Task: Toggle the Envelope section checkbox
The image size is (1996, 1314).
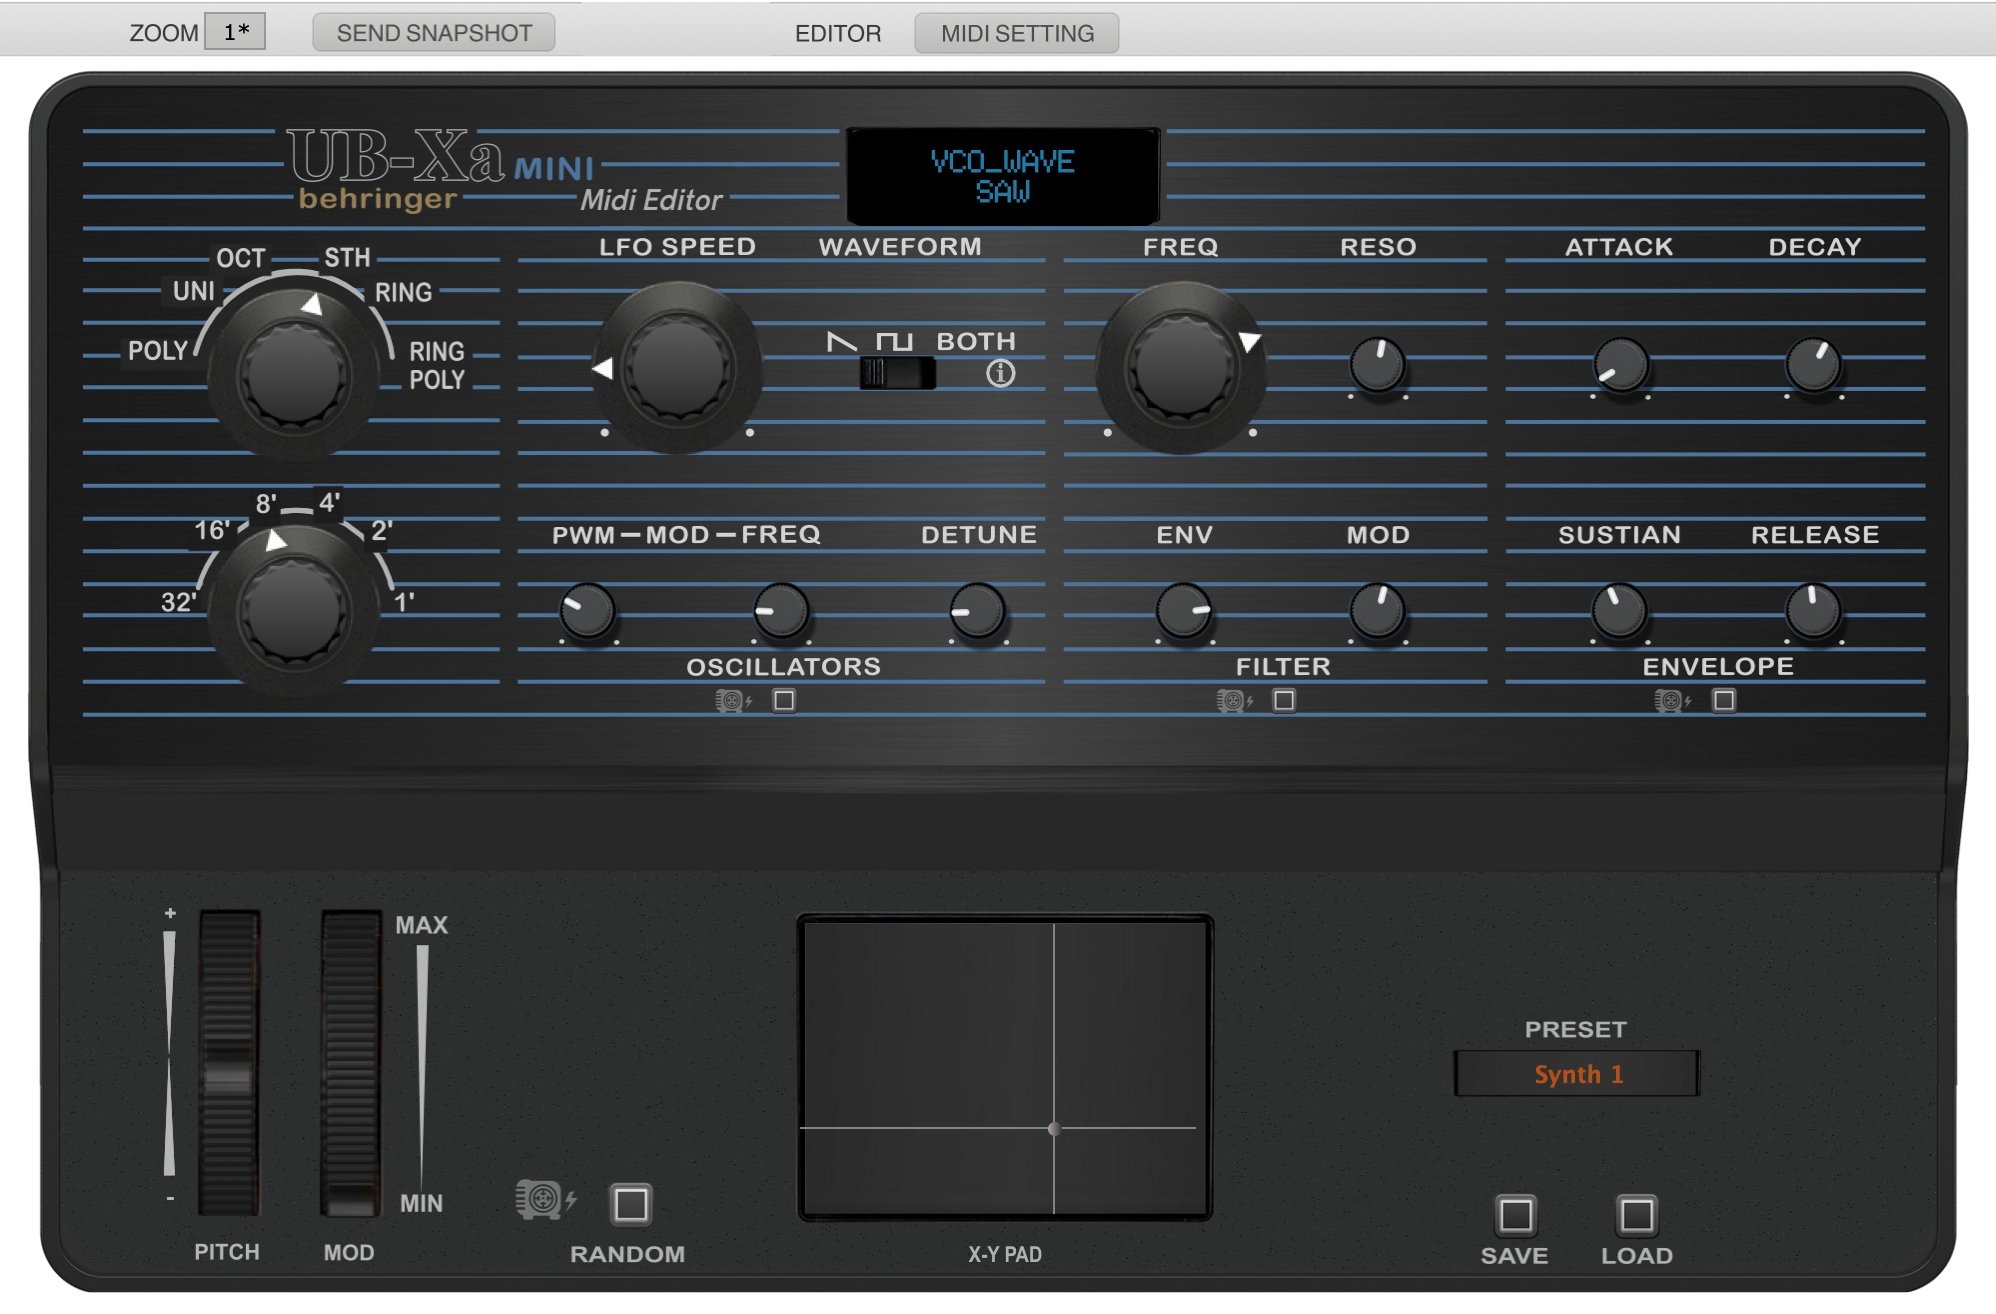Action: coord(1724,701)
